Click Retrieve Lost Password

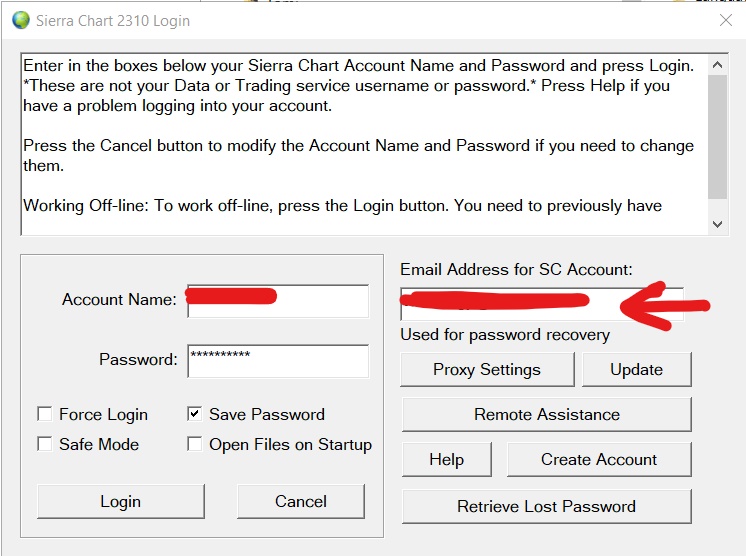(547, 506)
